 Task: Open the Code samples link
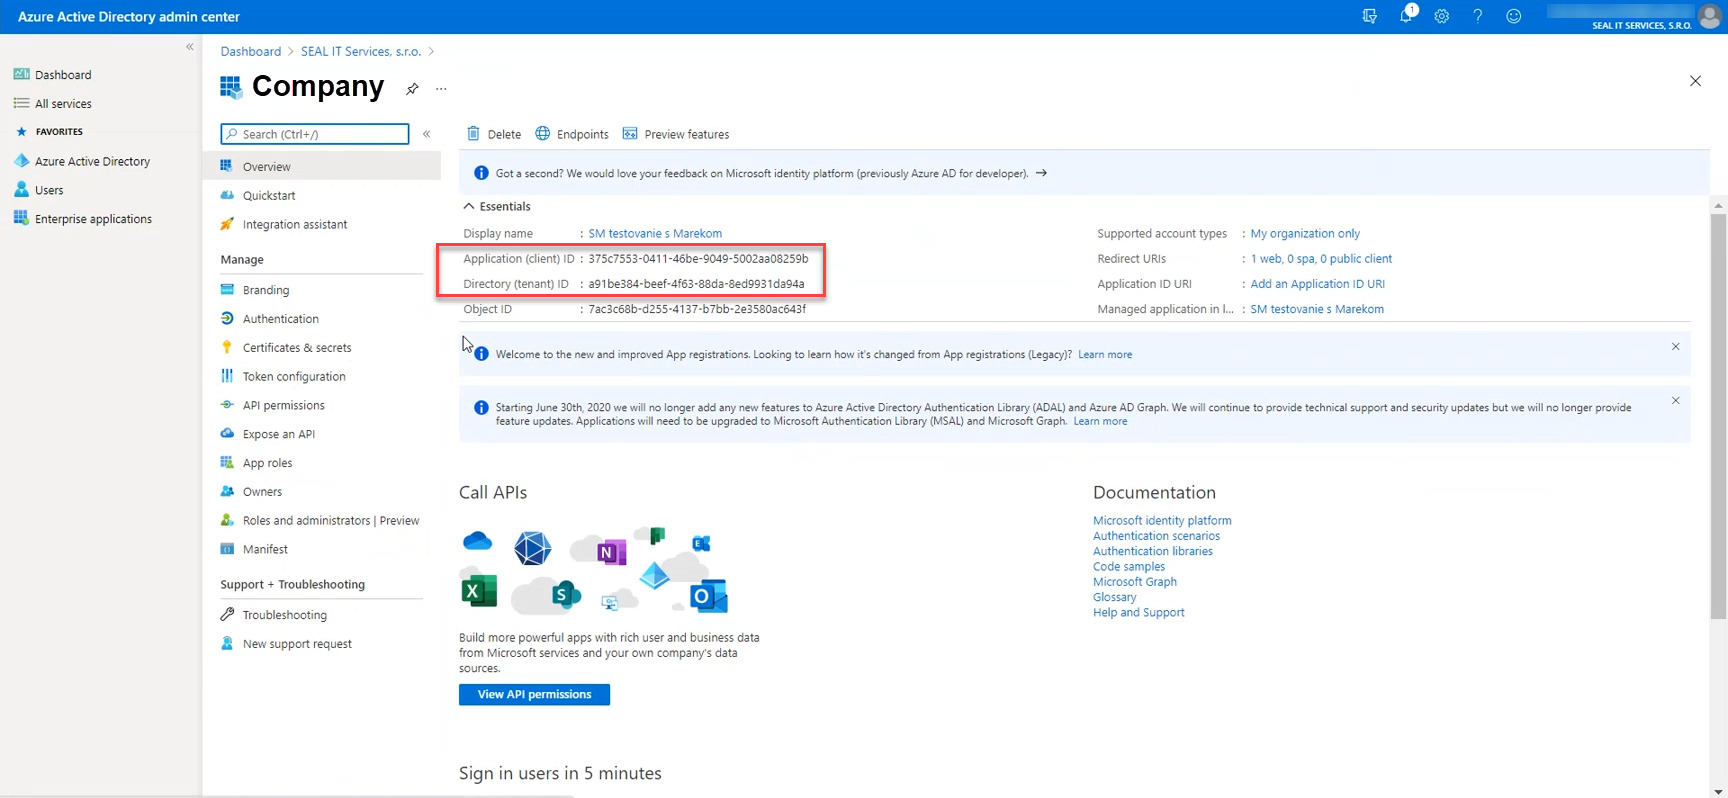point(1129,567)
